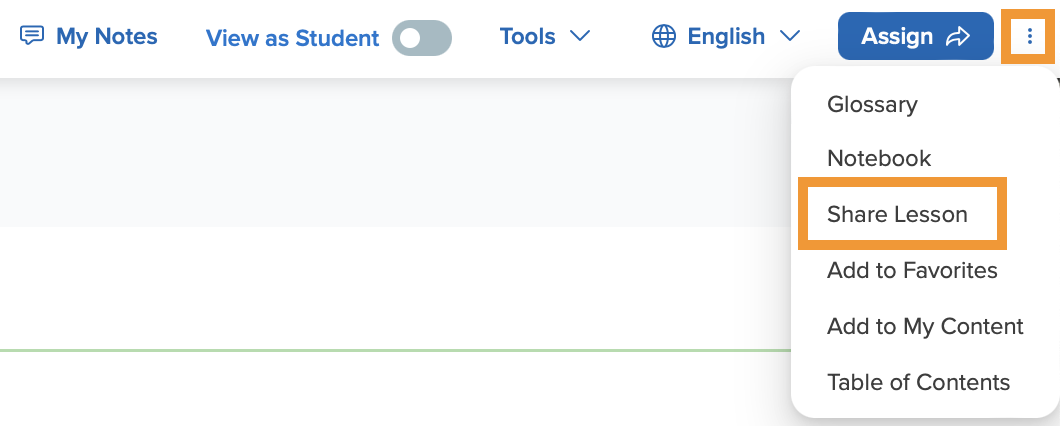
Task: Click the green progress line
Action: pyautogui.click(x=395, y=350)
